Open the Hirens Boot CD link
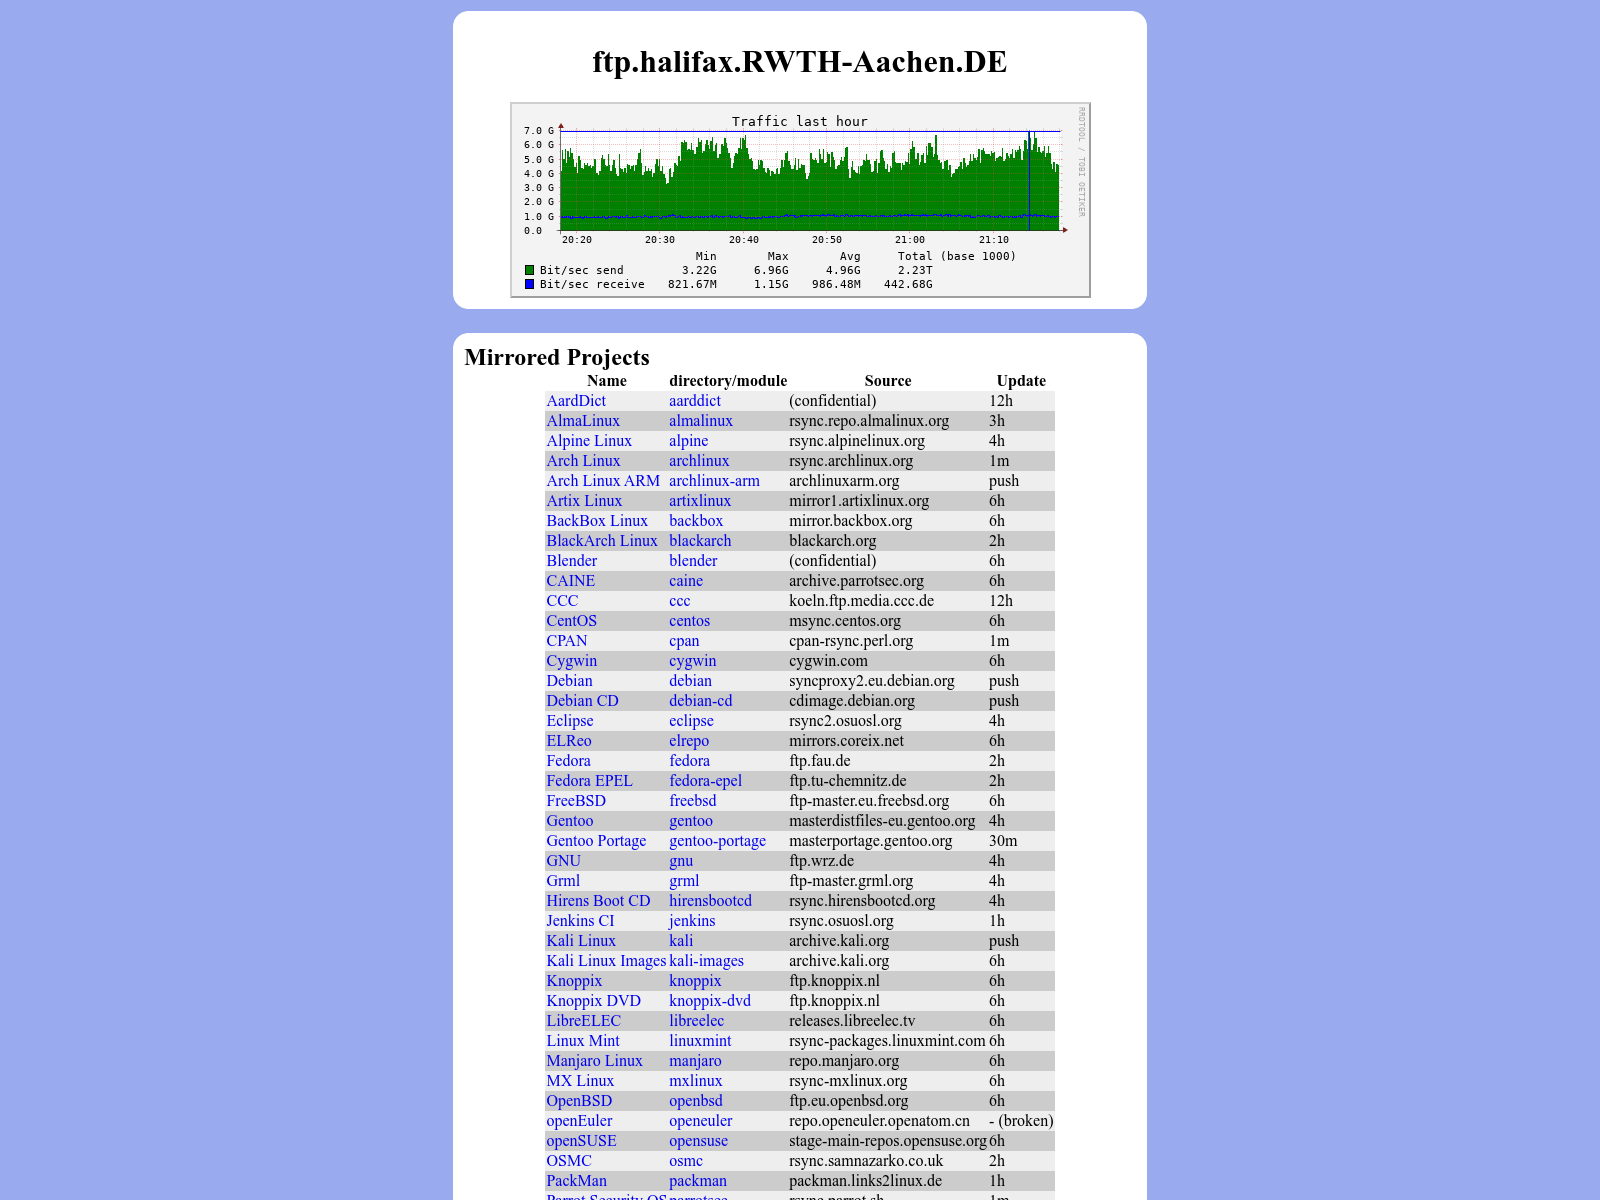The height and width of the screenshot is (1200, 1600). (598, 901)
